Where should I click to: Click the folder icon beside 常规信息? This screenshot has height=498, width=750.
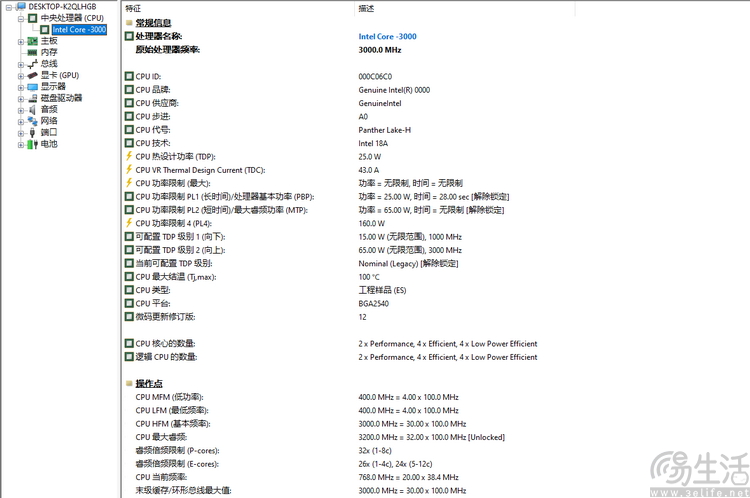[129, 22]
